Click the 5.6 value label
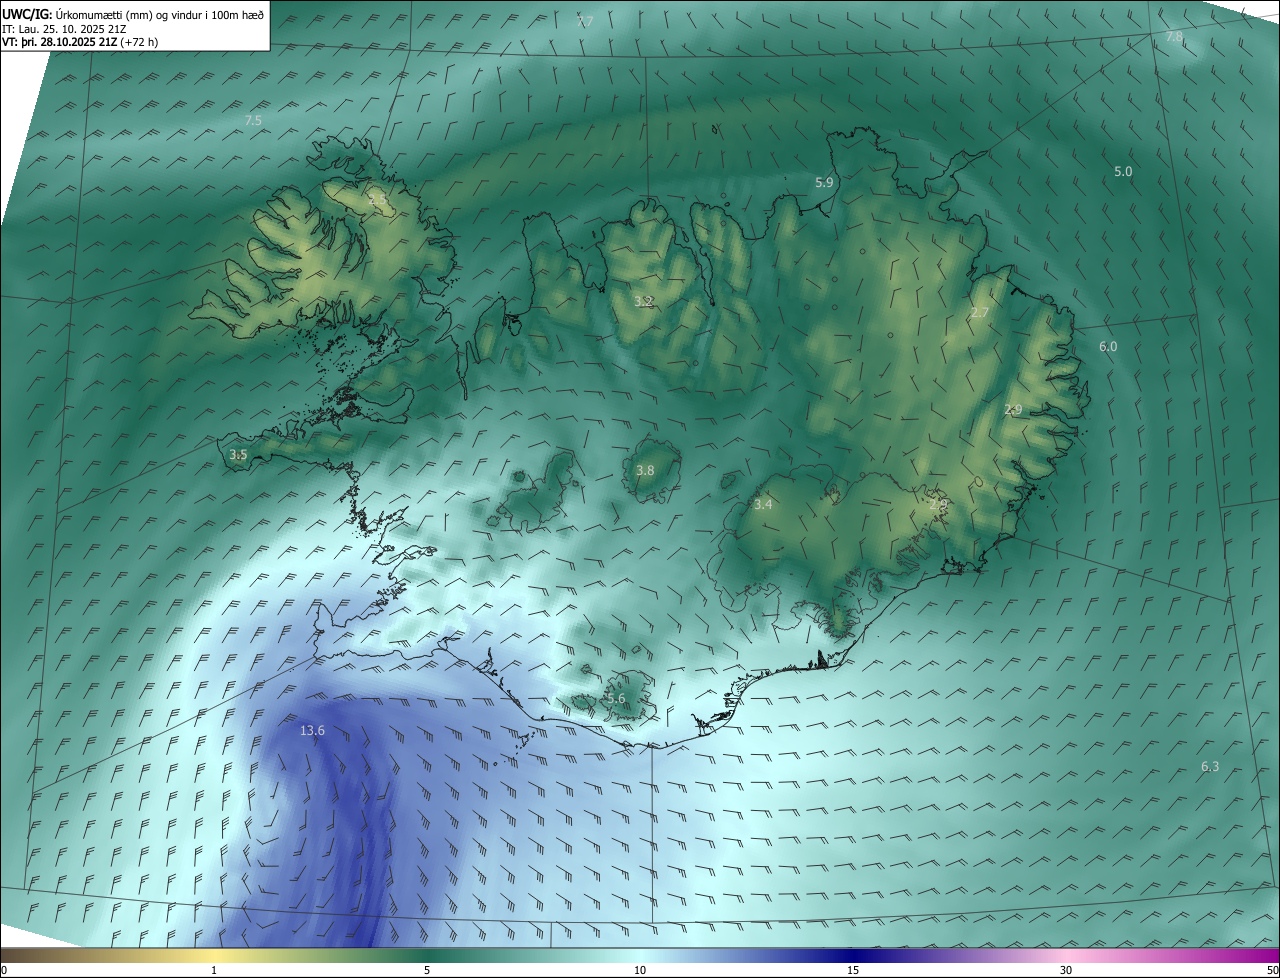Viewport: 1280px width, 978px height. click(616, 699)
